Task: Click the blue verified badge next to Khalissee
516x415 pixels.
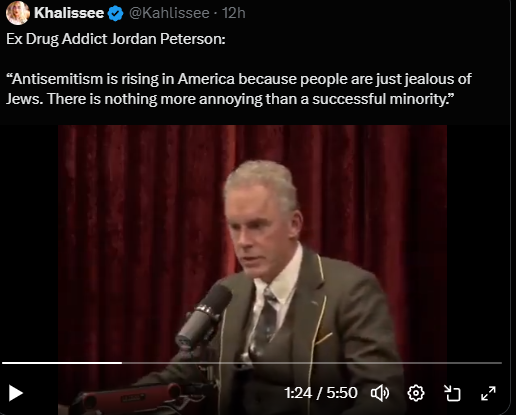Action: click(x=115, y=13)
